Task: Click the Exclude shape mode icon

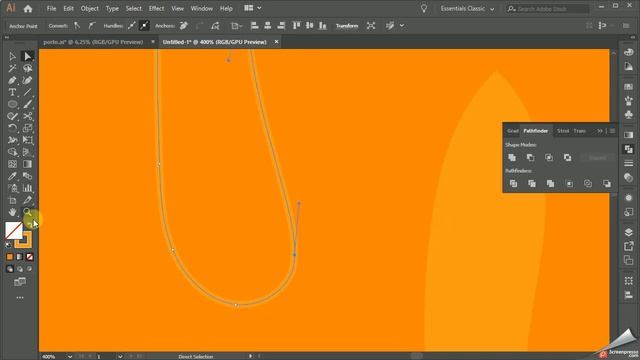Action: coord(567,158)
